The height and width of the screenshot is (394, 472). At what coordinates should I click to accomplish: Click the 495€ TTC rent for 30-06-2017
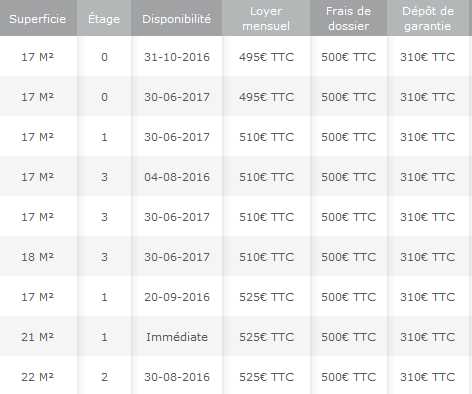tap(266, 97)
